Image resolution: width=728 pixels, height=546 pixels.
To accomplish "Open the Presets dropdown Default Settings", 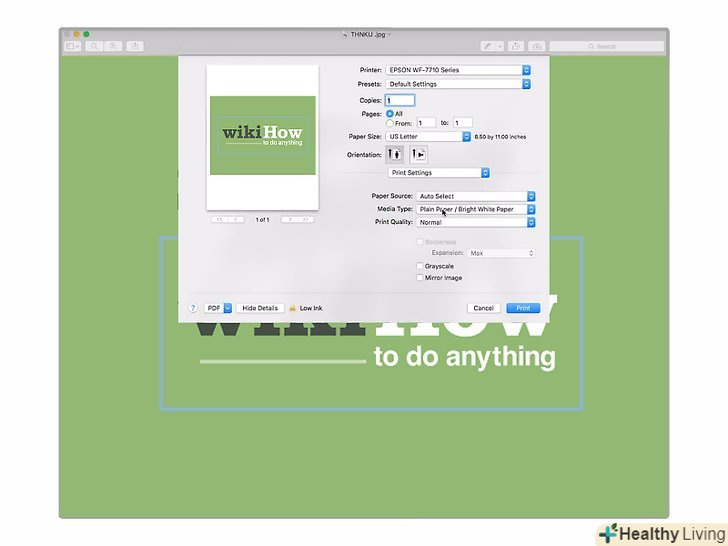I will coord(458,84).
